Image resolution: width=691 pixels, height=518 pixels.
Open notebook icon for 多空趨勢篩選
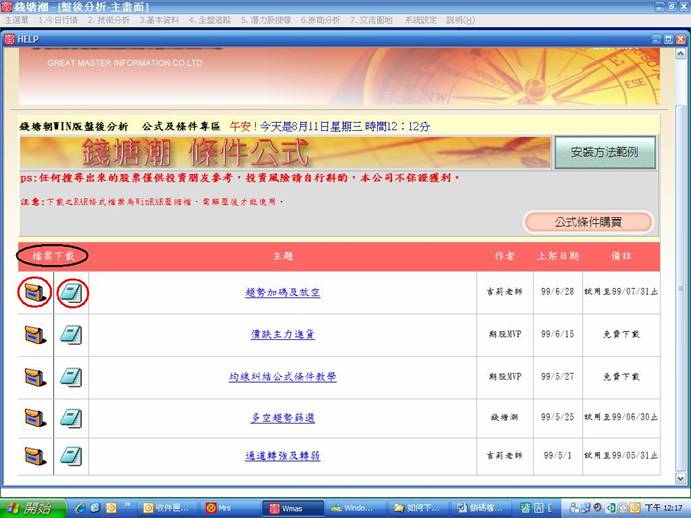tap(71, 416)
